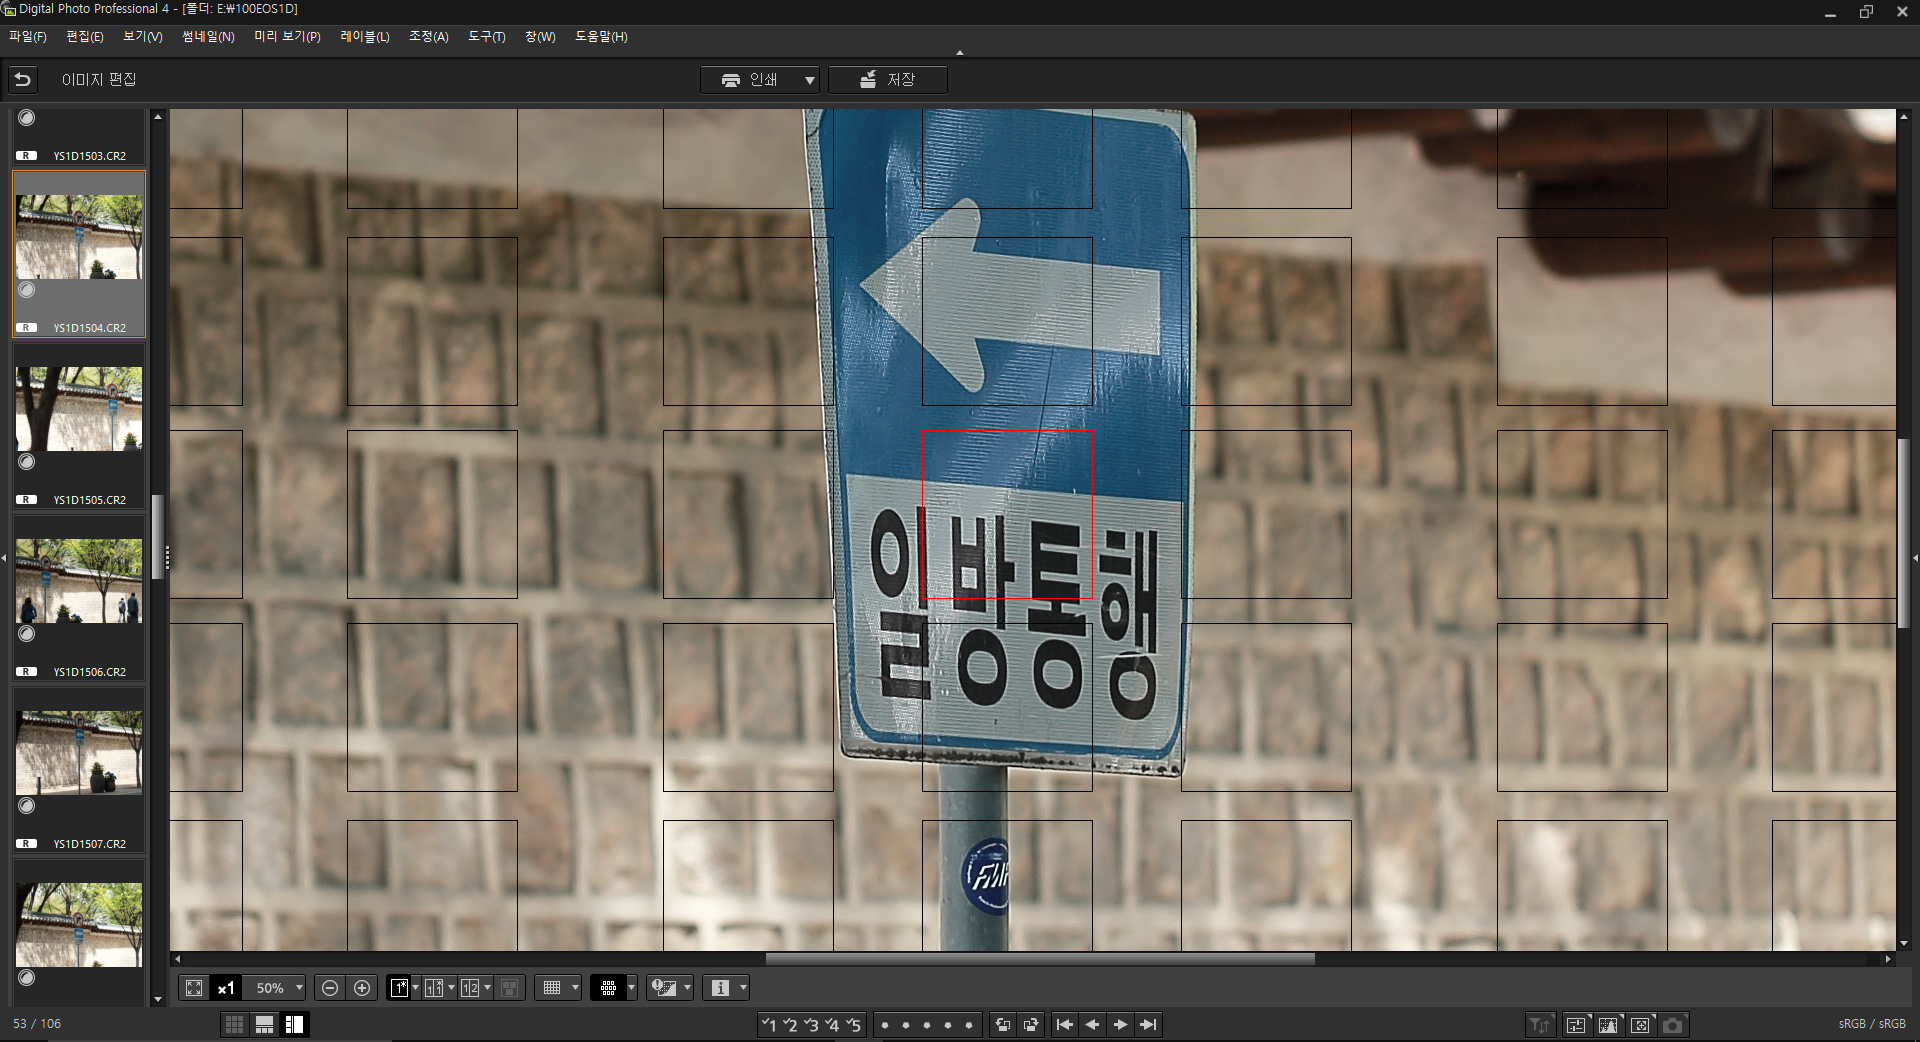The height and width of the screenshot is (1042, 1920).
Task: Open before/after view dropdown arrow
Action: point(451,988)
